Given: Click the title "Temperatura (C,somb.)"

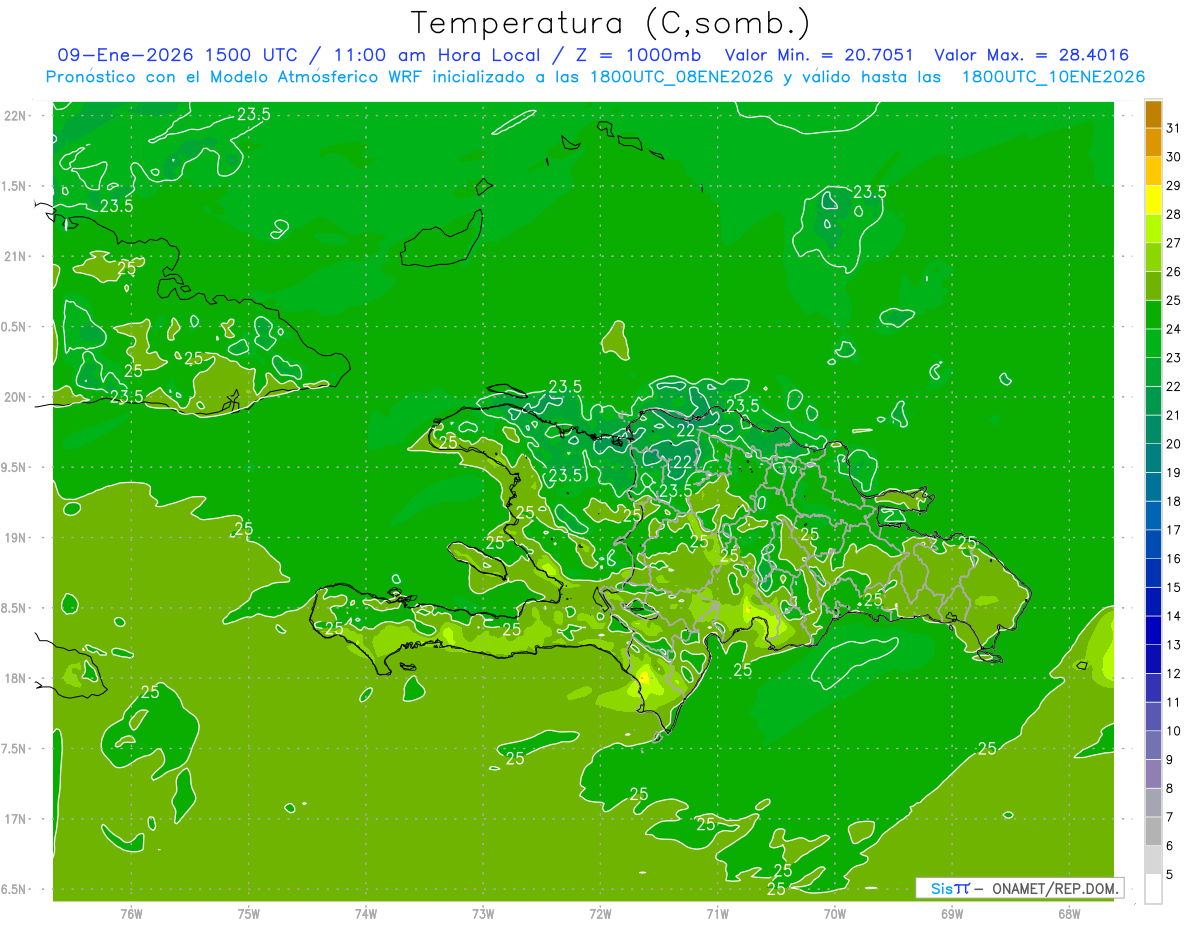Looking at the screenshot, I should pyautogui.click(x=611, y=23).
